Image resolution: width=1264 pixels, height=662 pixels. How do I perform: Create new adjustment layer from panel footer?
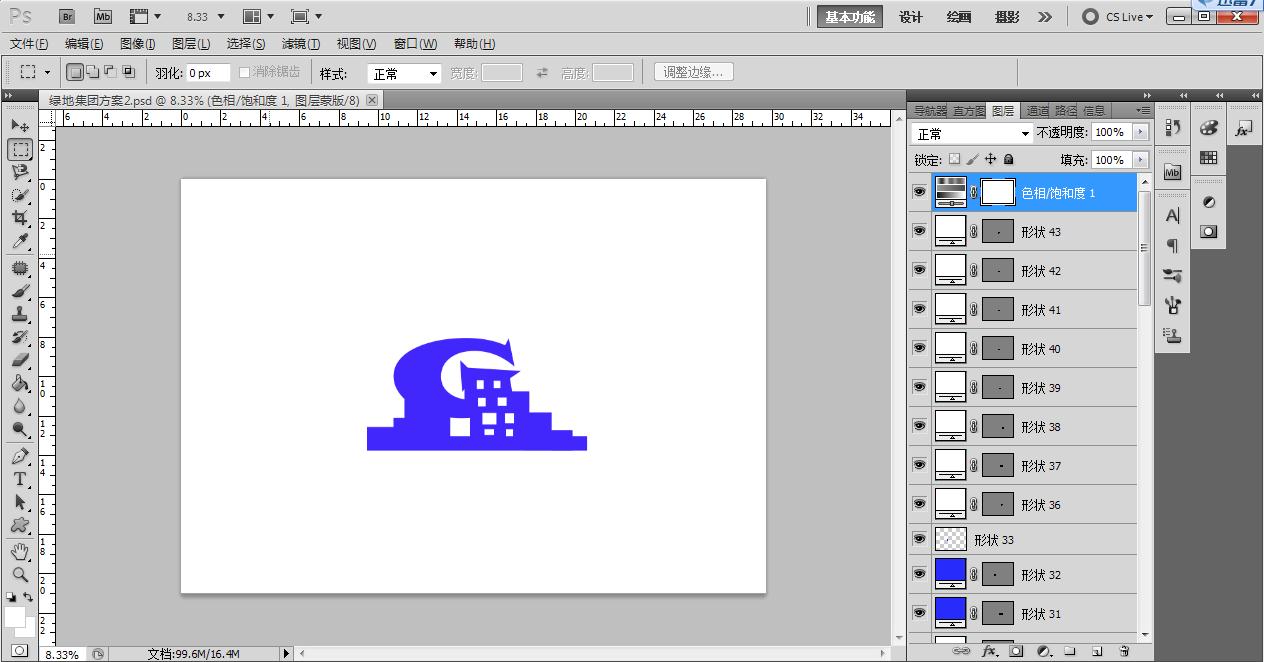point(1044,651)
